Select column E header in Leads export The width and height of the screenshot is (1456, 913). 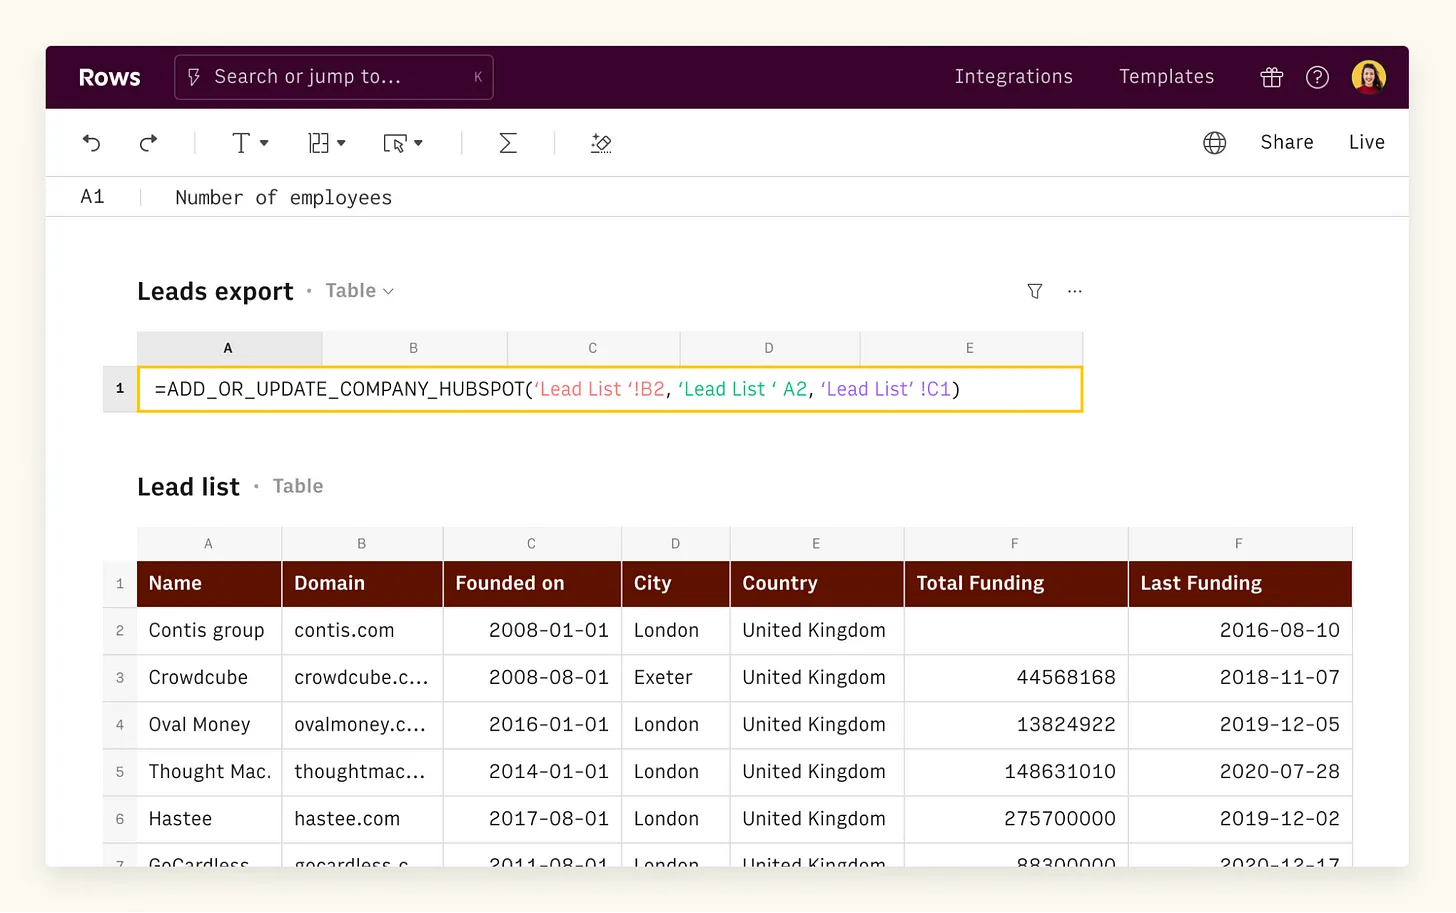click(x=970, y=348)
